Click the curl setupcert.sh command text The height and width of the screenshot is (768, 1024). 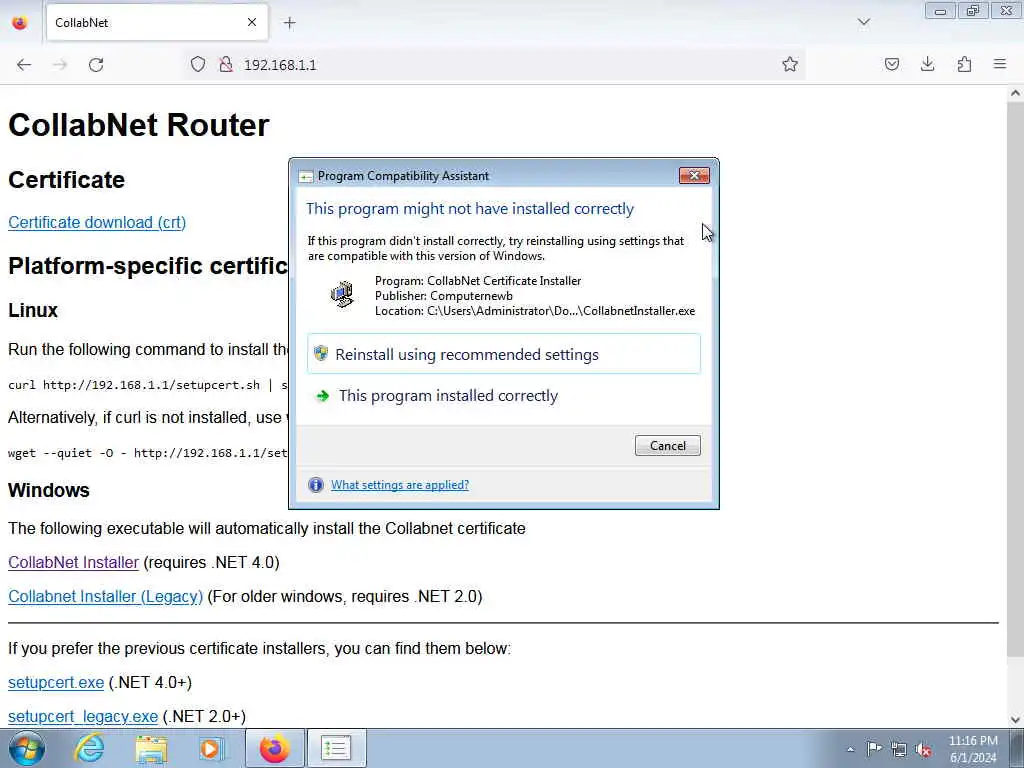[x=148, y=385]
